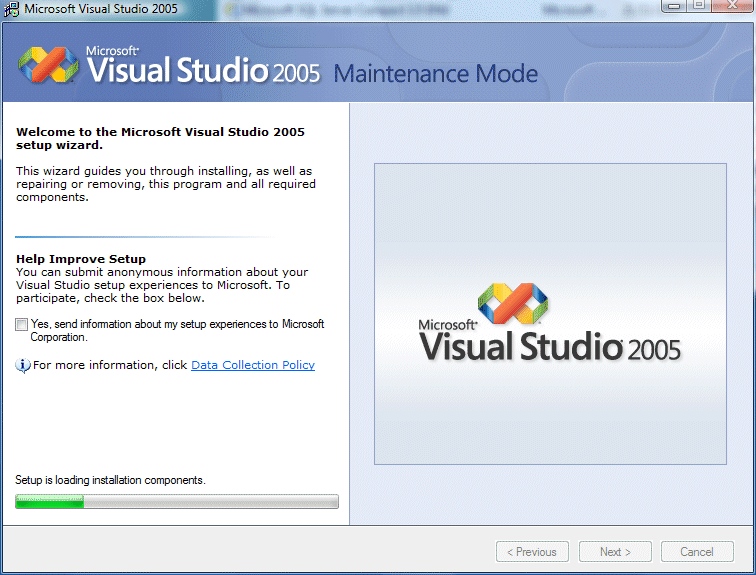Screen dimensions: 756x575
Task: Click the colorful infinity logo in splash image
Action: pyautogui.click(x=513, y=303)
